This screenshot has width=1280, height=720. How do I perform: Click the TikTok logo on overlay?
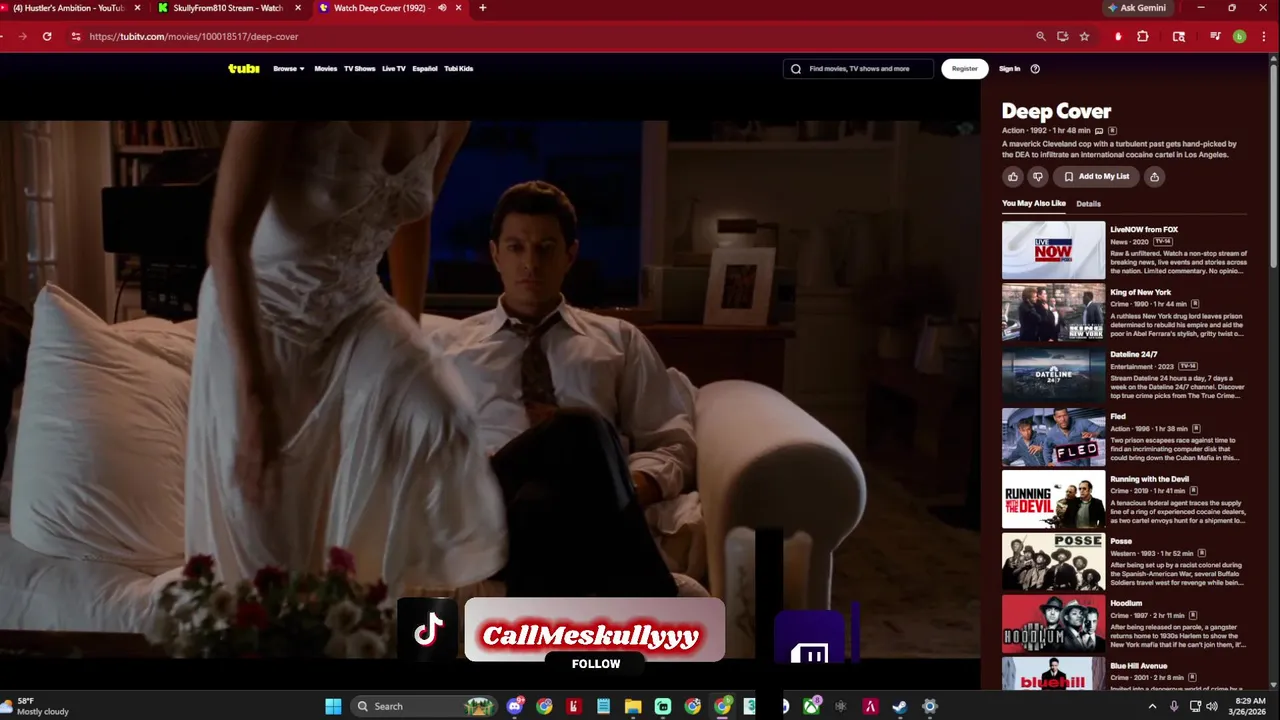428,629
